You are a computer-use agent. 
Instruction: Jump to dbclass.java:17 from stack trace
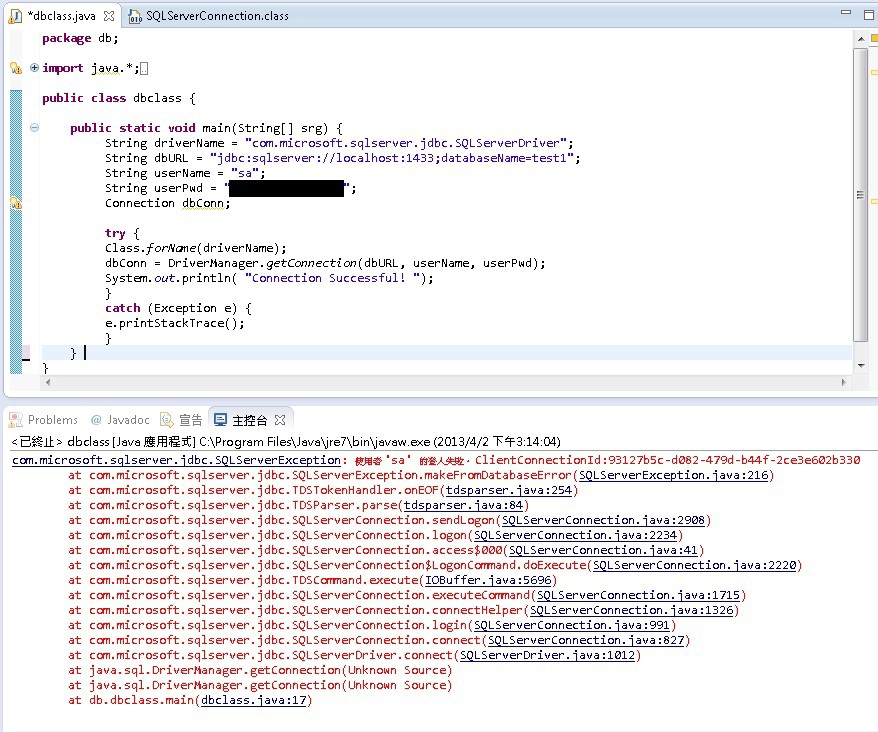254,700
